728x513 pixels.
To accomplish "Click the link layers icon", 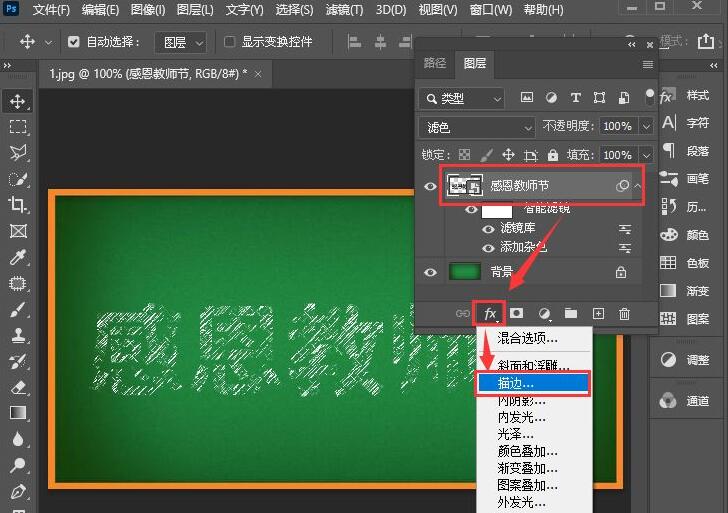I will (x=462, y=314).
